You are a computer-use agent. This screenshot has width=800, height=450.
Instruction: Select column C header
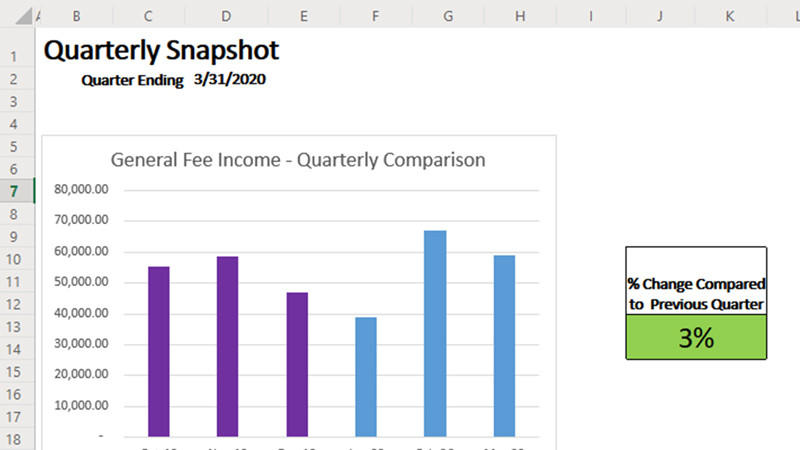pos(148,16)
